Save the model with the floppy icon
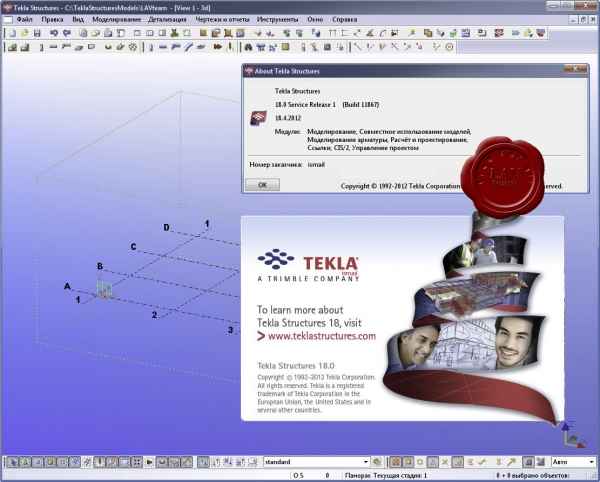Viewport: 600px width, 482px height. coord(37,33)
